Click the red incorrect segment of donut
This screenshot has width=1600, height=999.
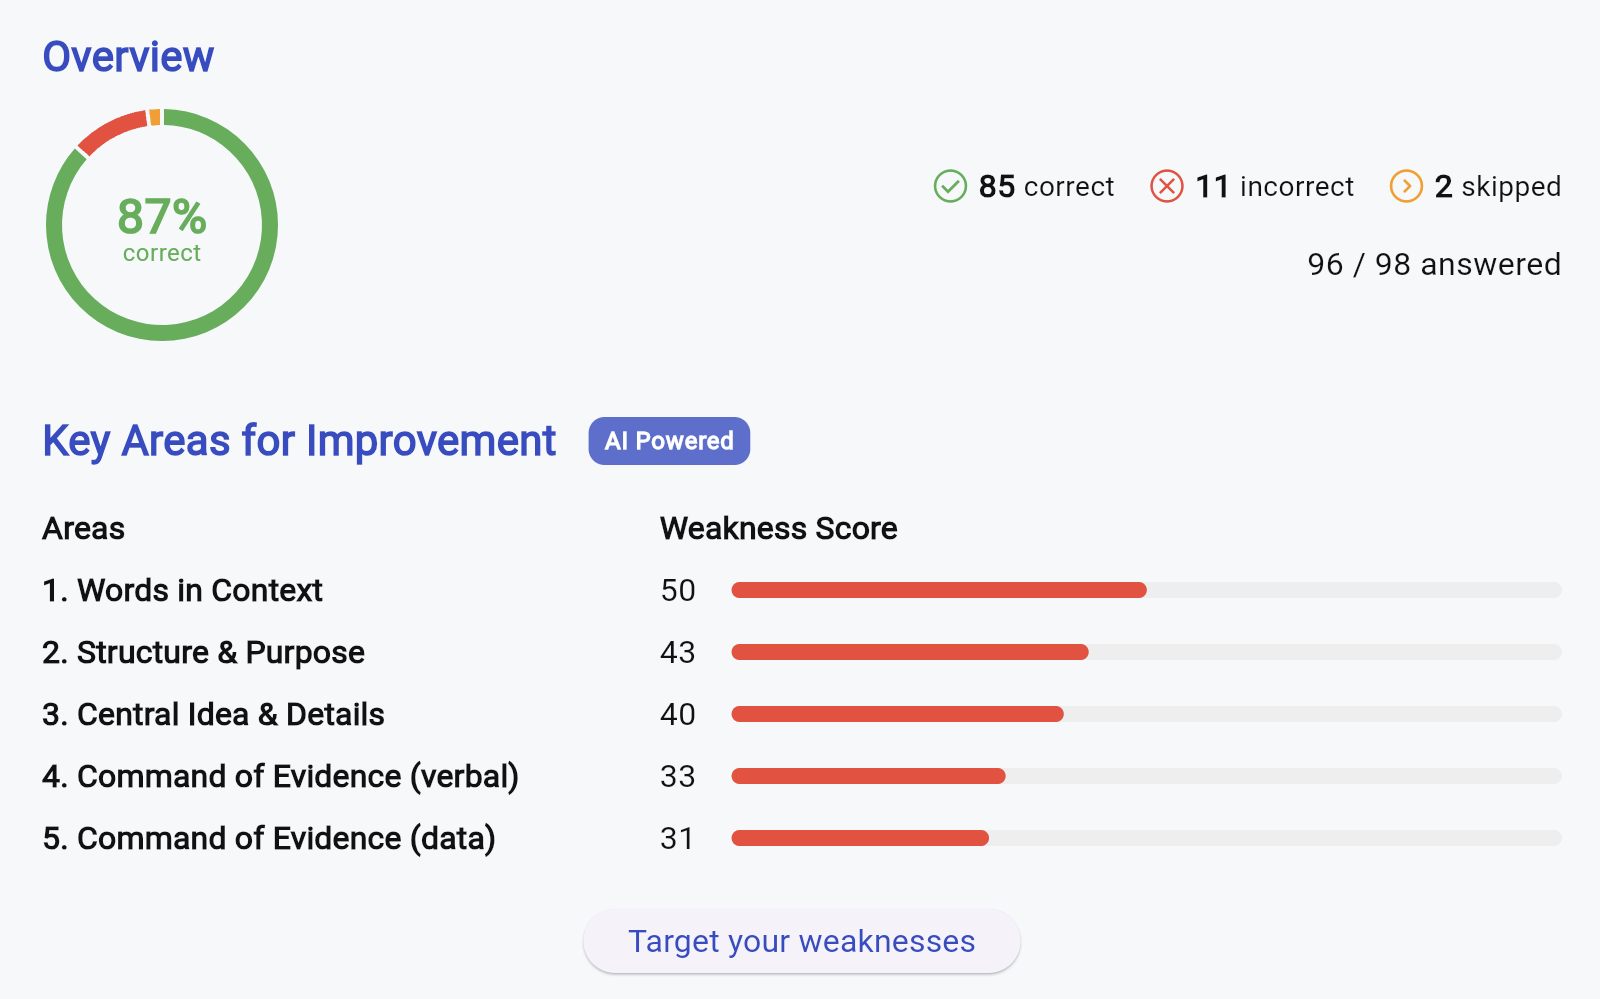point(110,132)
